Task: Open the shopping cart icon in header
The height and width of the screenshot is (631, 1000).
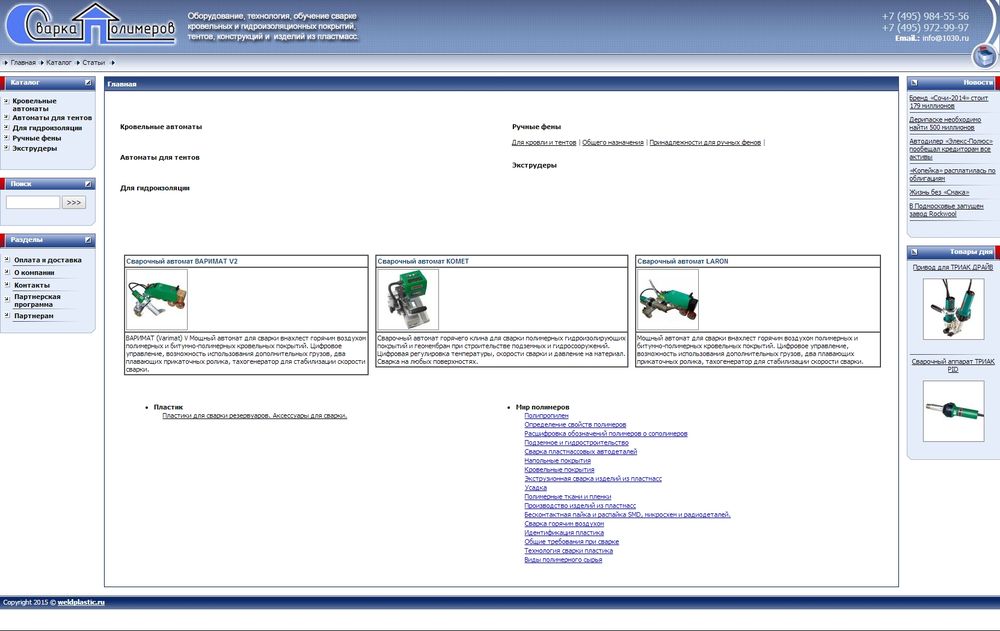Action: pos(985,56)
